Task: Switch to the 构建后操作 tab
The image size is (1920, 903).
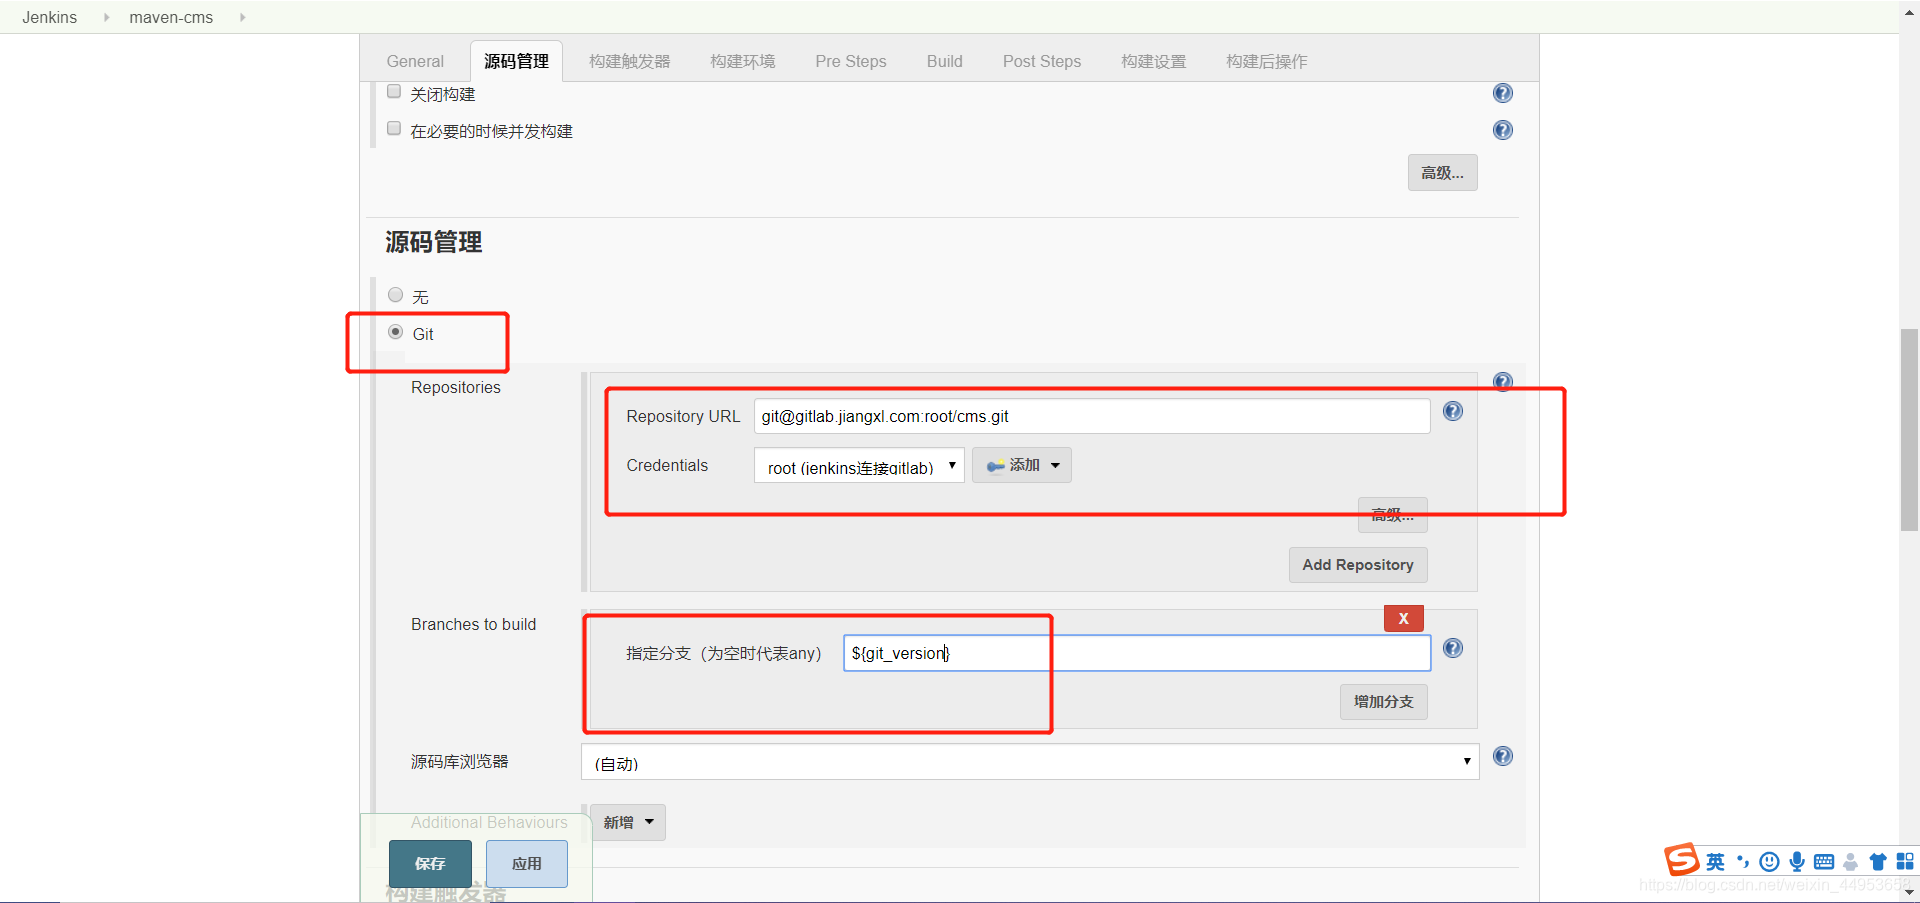Action: (1266, 61)
